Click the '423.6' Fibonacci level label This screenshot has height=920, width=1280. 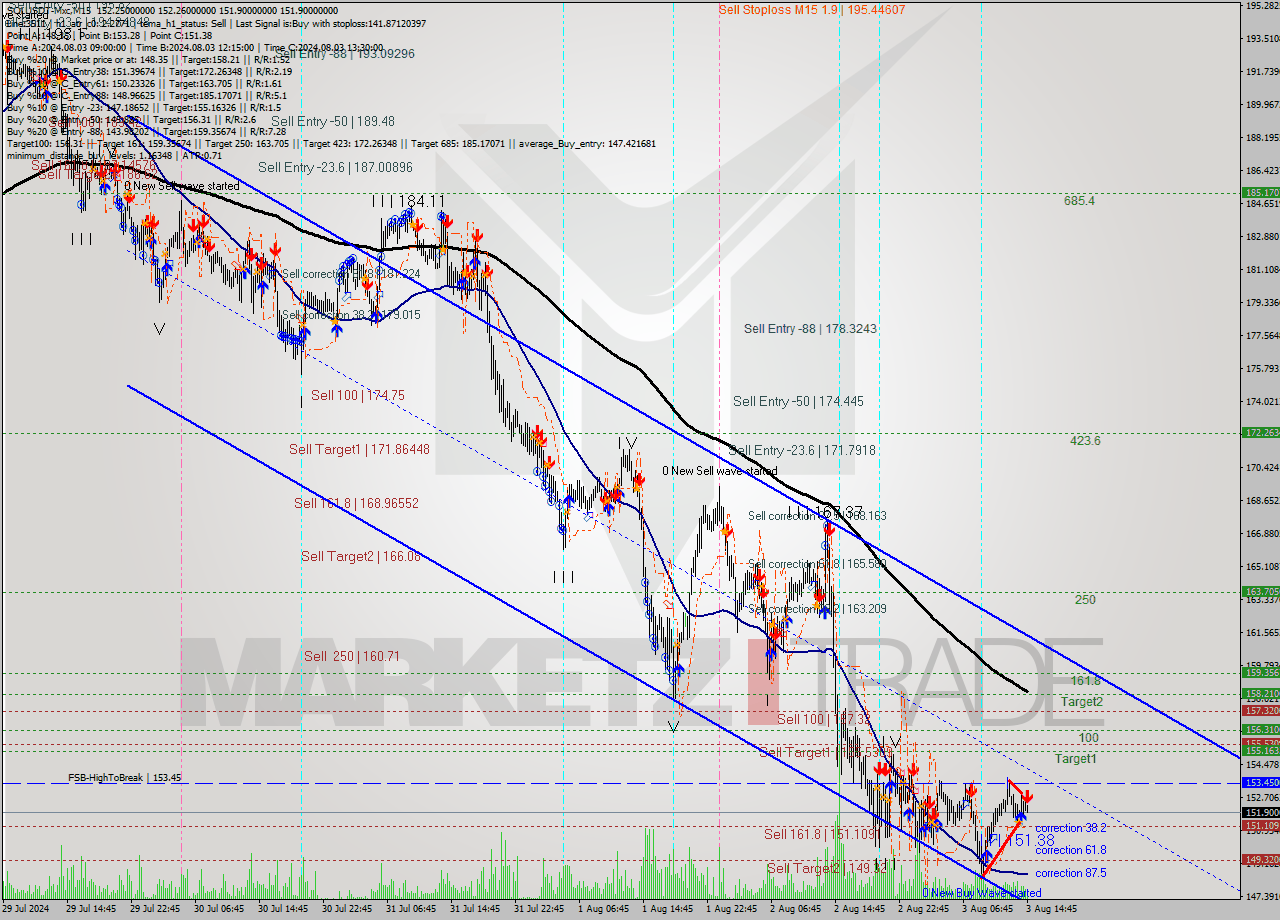pyautogui.click(x=1085, y=440)
